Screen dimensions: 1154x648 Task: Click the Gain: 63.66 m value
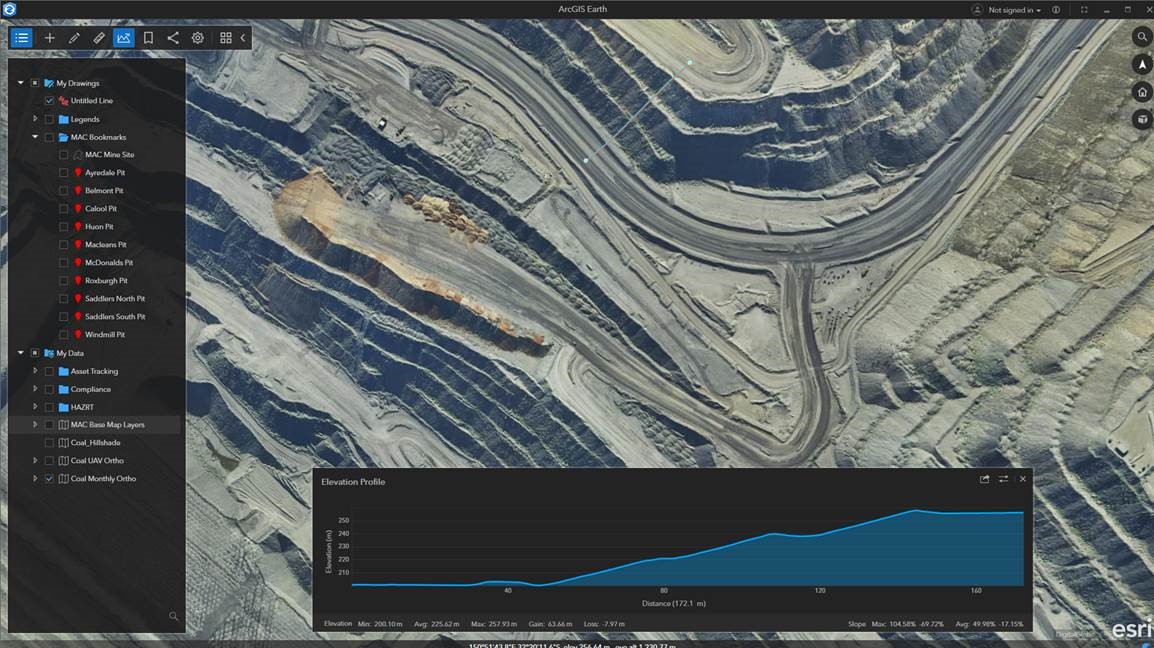point(550,624)
